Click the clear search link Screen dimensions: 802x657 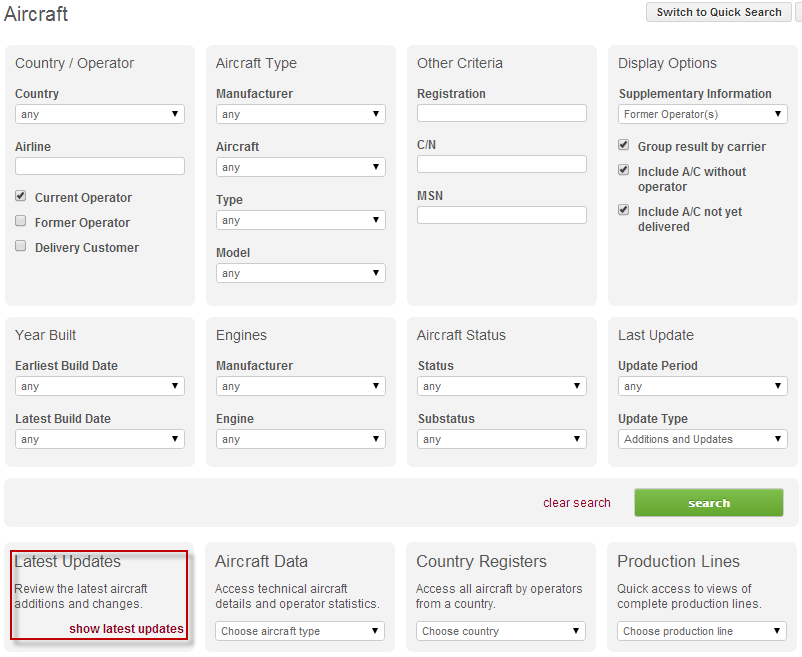tap(577, 503)
